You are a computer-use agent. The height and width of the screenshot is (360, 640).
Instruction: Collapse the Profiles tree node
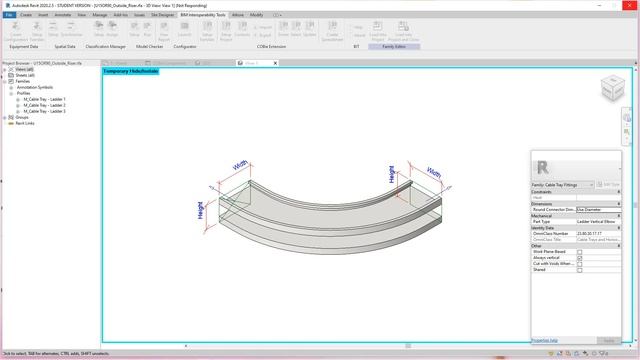pos(11,93)
